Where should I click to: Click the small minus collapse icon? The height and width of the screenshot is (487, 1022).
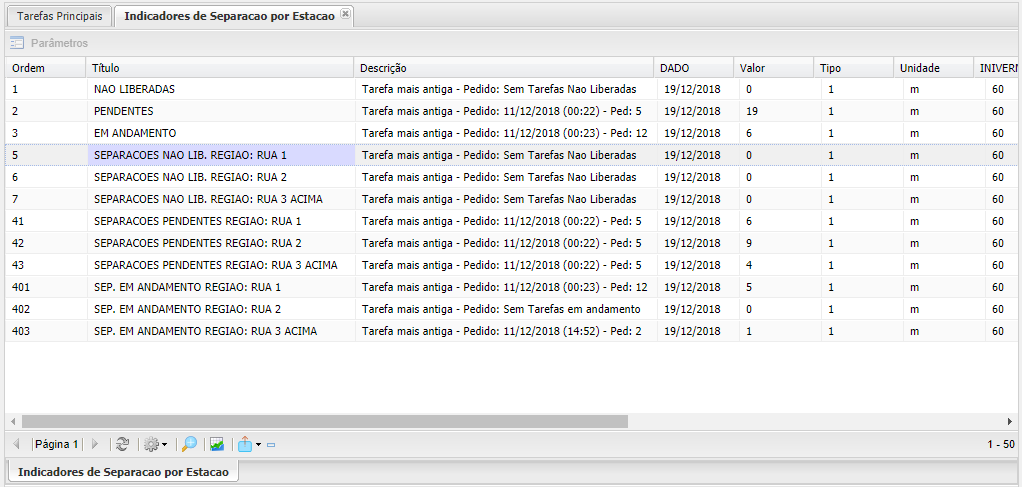pyautogui.click(x=271, y=445)
